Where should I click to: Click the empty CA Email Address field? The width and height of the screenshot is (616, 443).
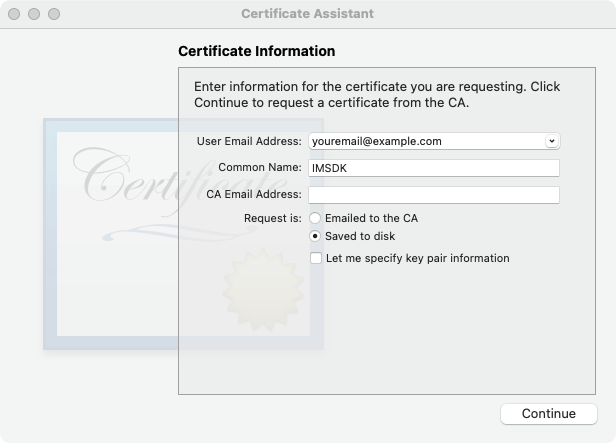pyautogui.click(x=434, y=195)
